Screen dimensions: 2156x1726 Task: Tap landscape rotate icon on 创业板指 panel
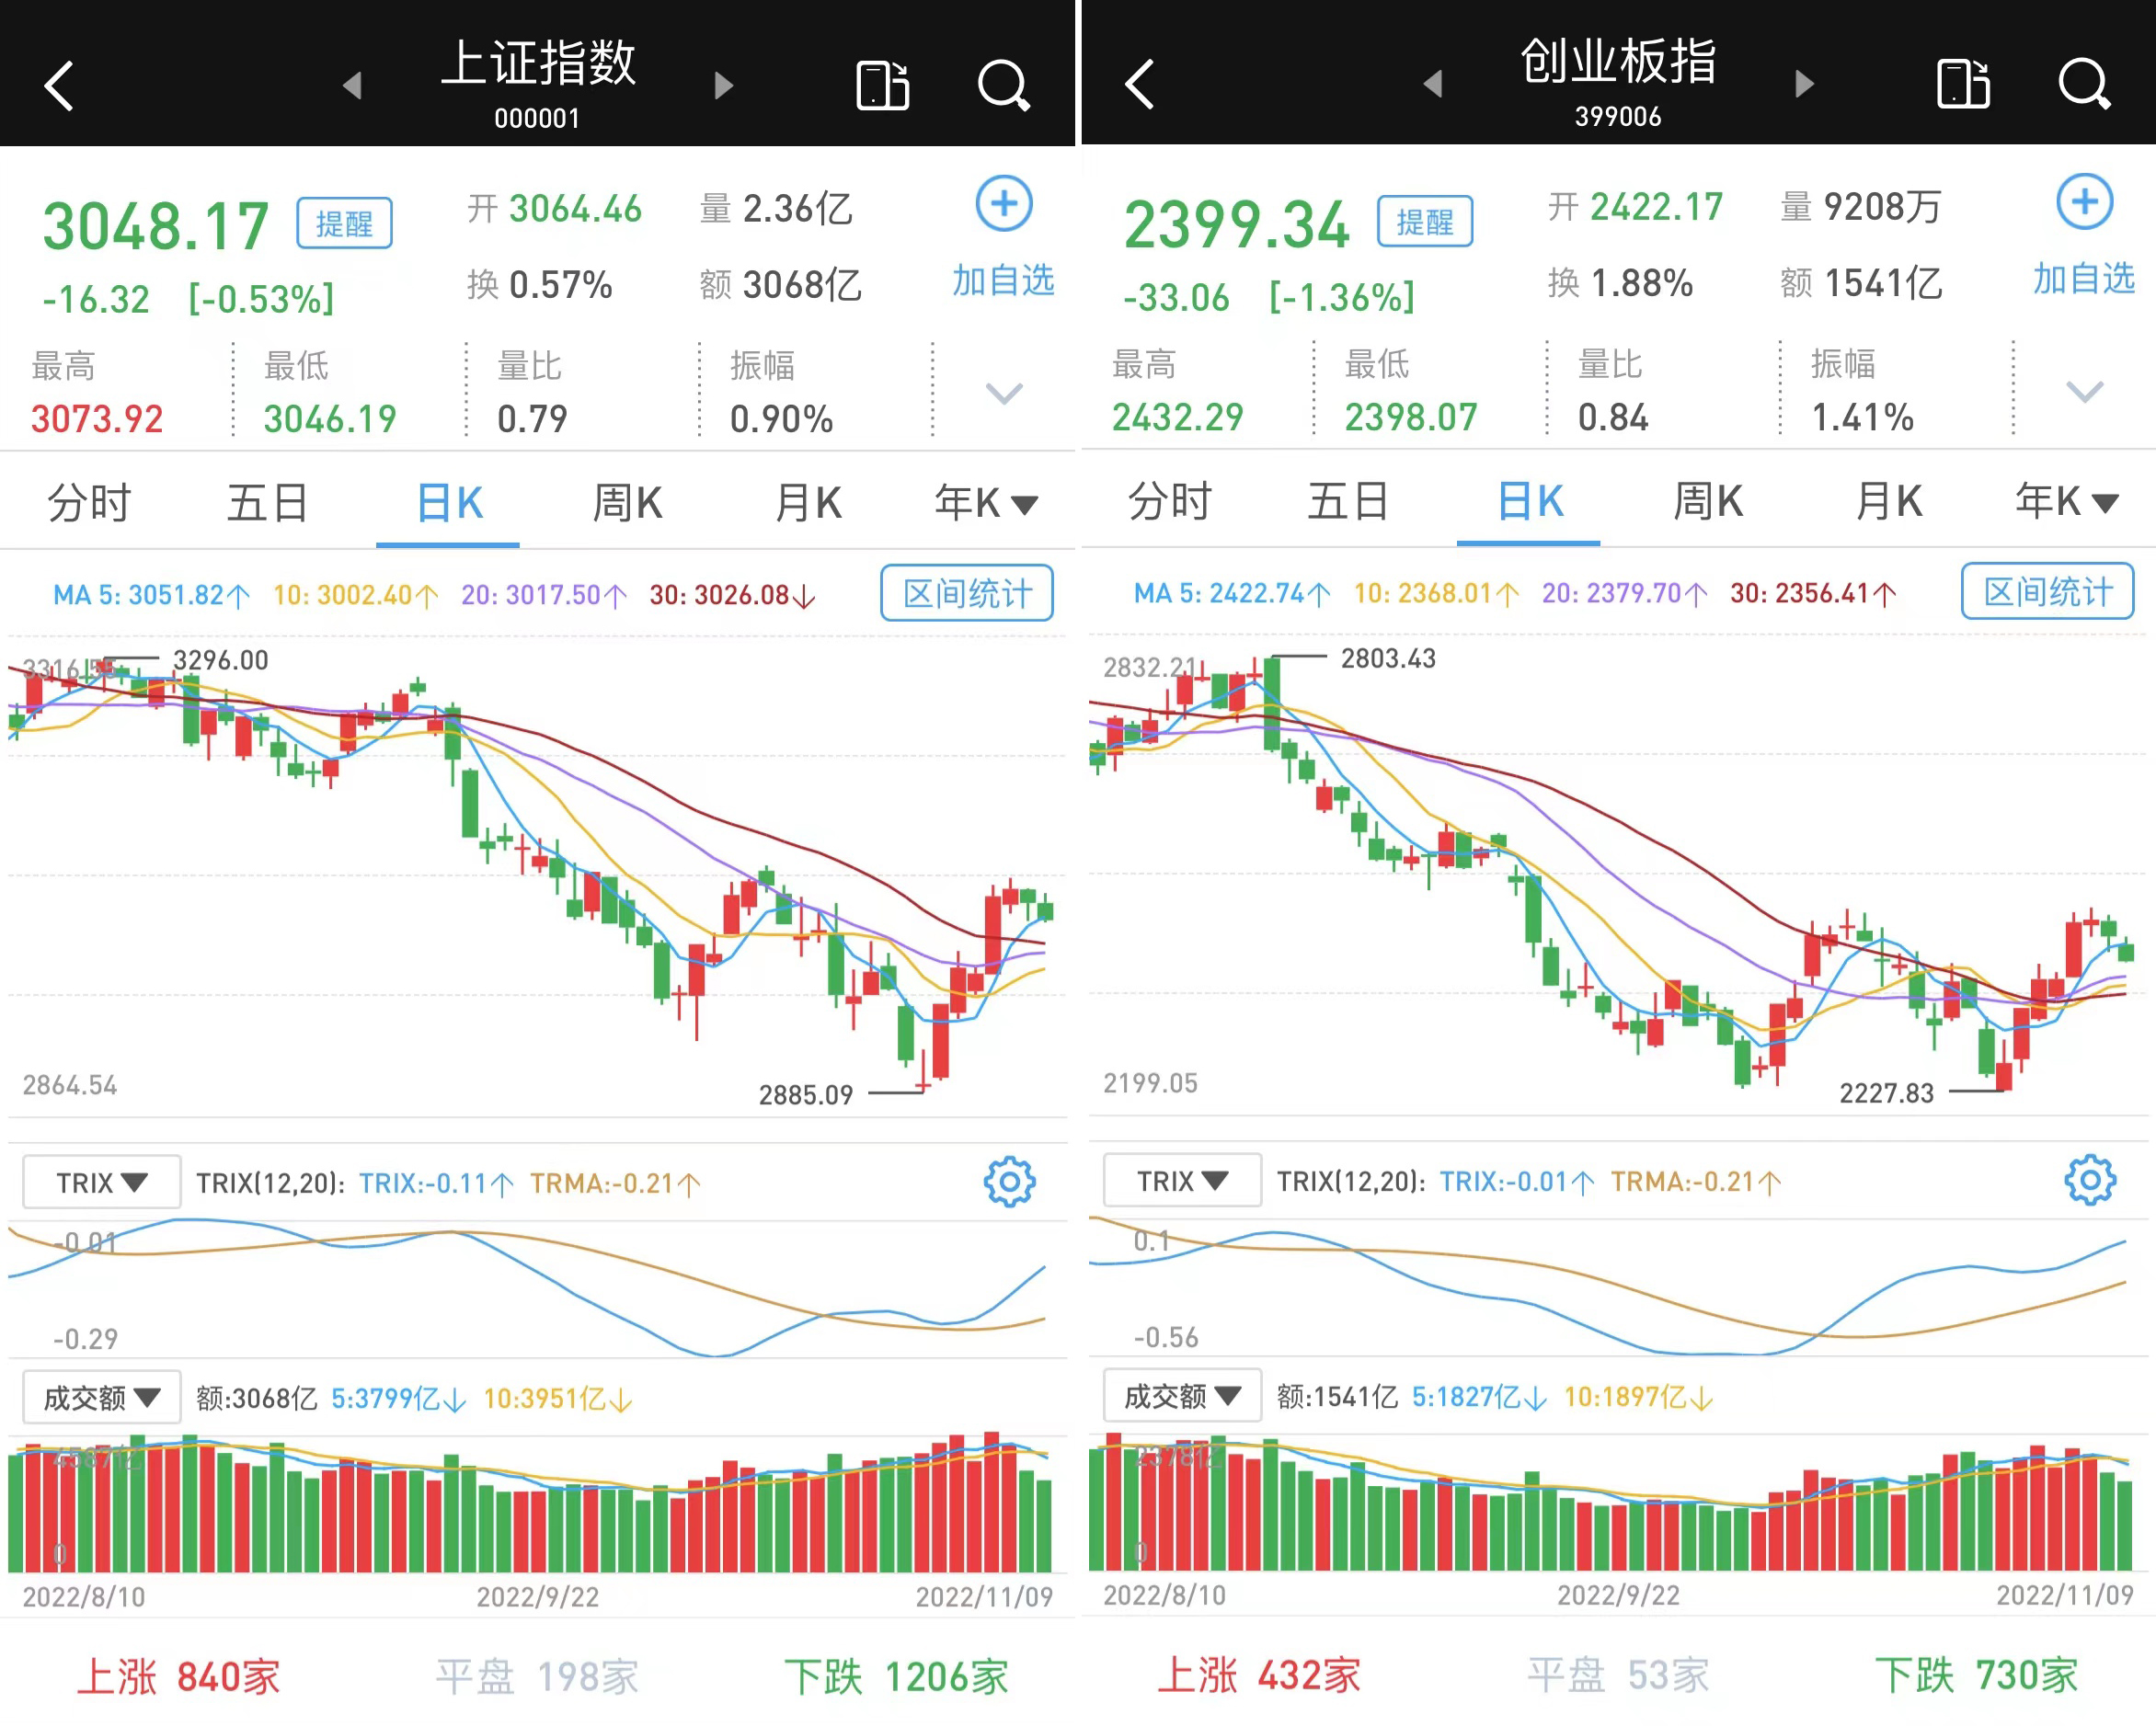coord(1962,84)
